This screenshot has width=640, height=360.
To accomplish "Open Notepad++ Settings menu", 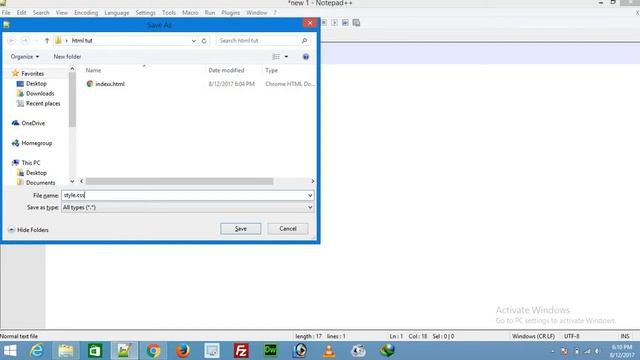I will pos(145,13).
